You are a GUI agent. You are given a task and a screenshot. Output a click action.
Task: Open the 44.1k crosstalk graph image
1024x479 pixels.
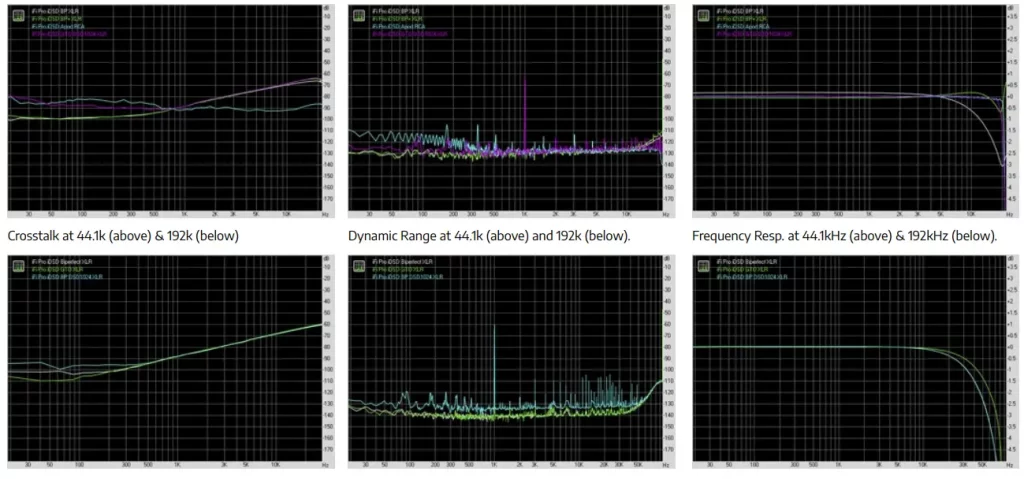(171, 111)
